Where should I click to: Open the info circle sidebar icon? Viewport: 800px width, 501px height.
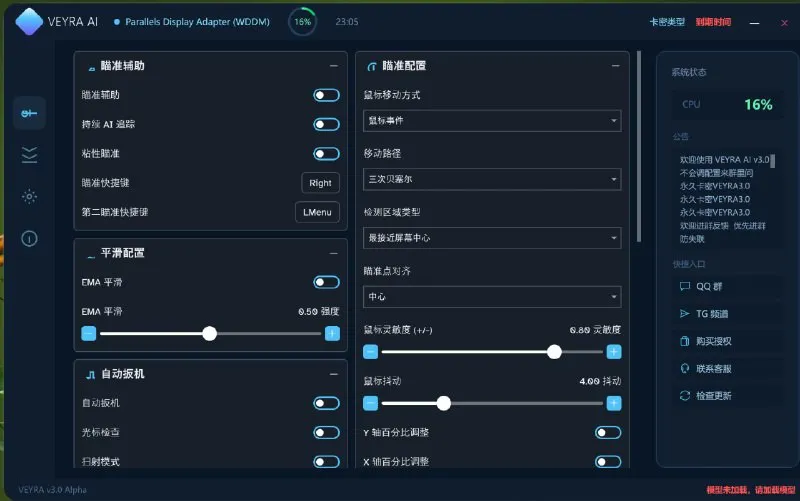pyautogui.click(x=29, y=238)
